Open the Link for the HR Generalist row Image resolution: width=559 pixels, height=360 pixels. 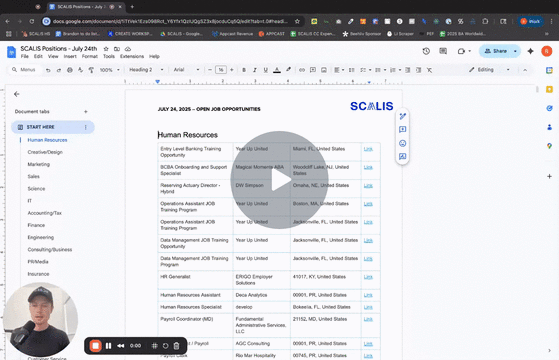pyautogui.click(x=368, y=277)
